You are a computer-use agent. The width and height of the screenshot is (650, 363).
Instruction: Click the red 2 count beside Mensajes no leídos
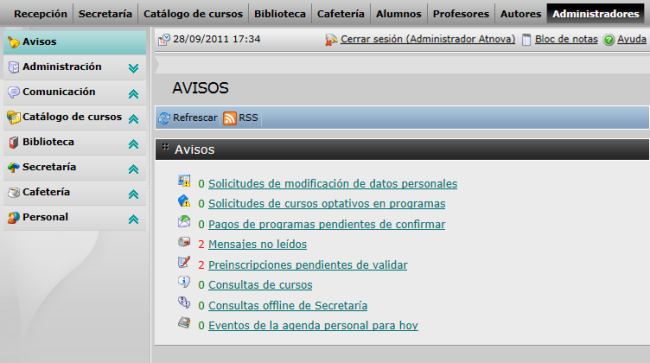pyautogui.click(x=201, y=244)
